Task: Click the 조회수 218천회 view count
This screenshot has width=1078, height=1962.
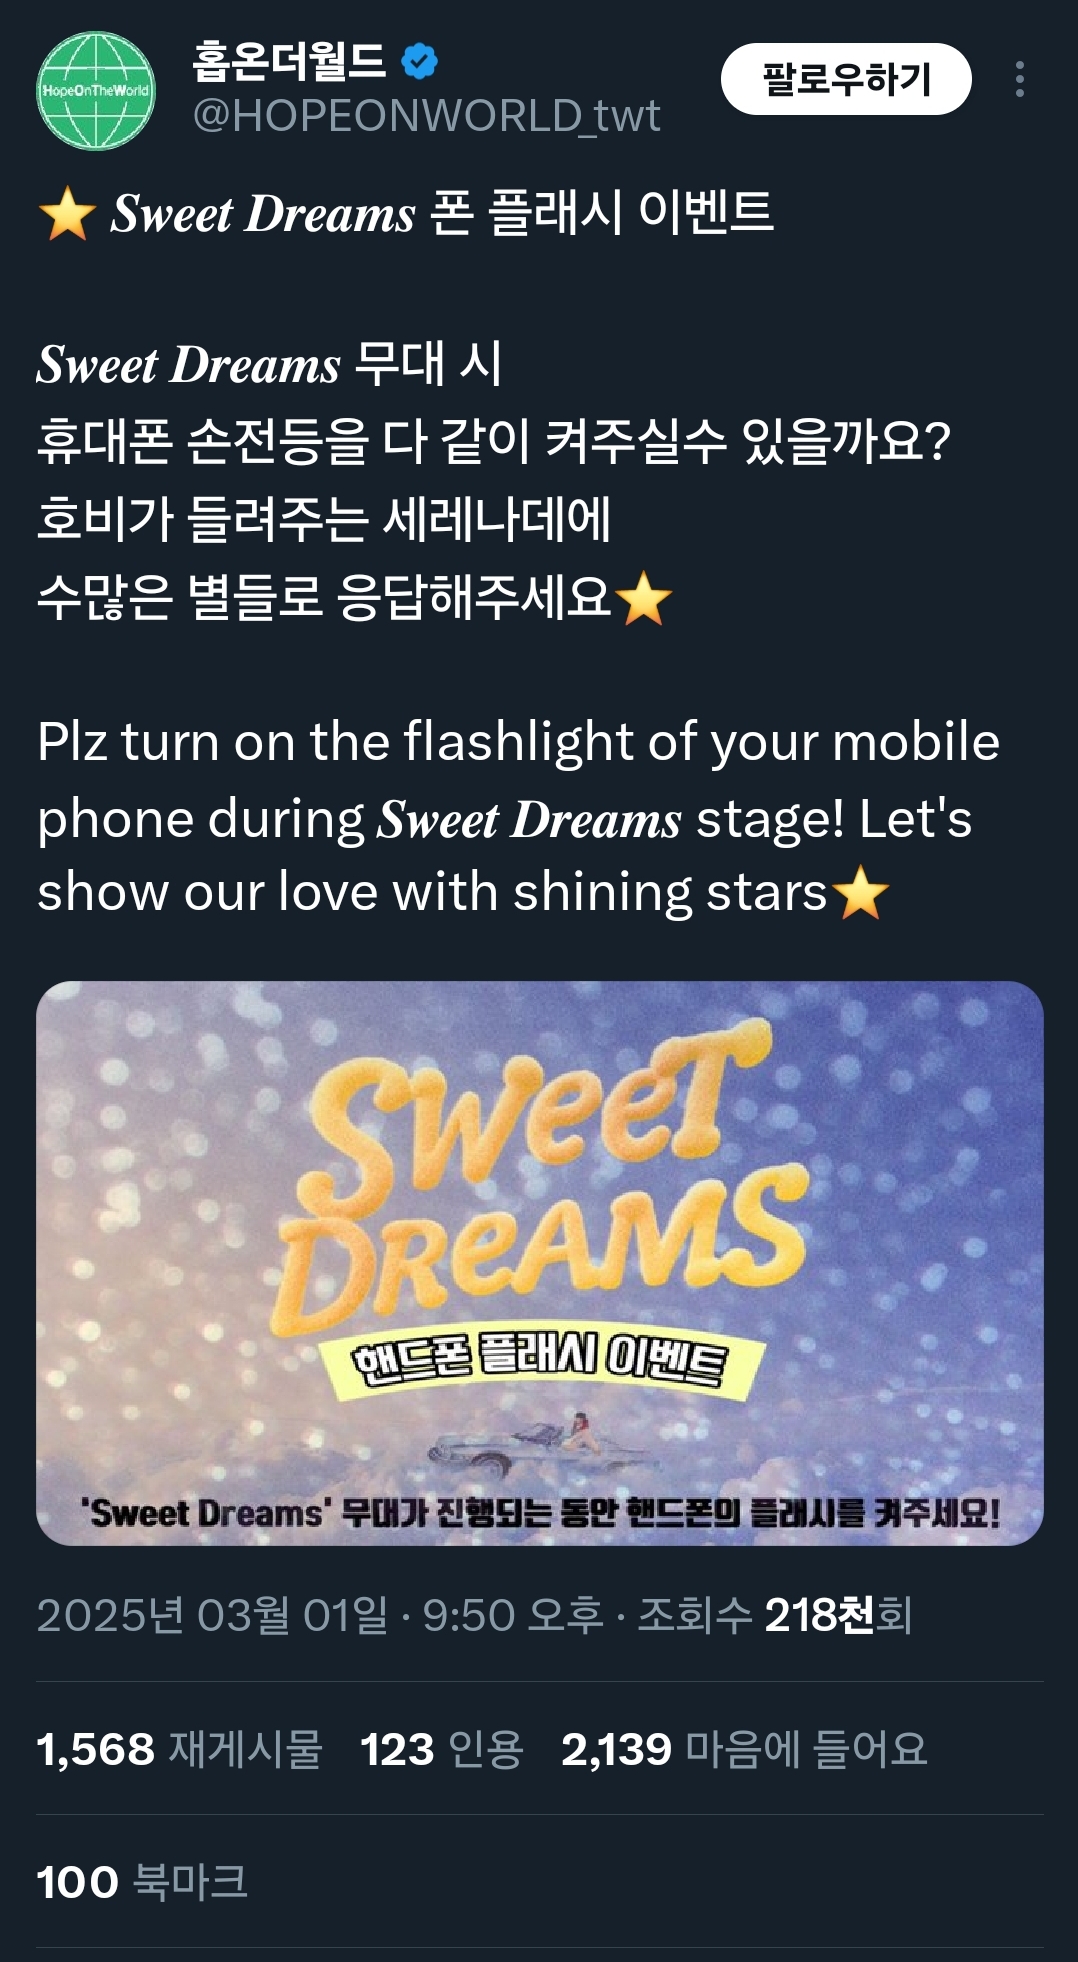Action: point(775,1615)
